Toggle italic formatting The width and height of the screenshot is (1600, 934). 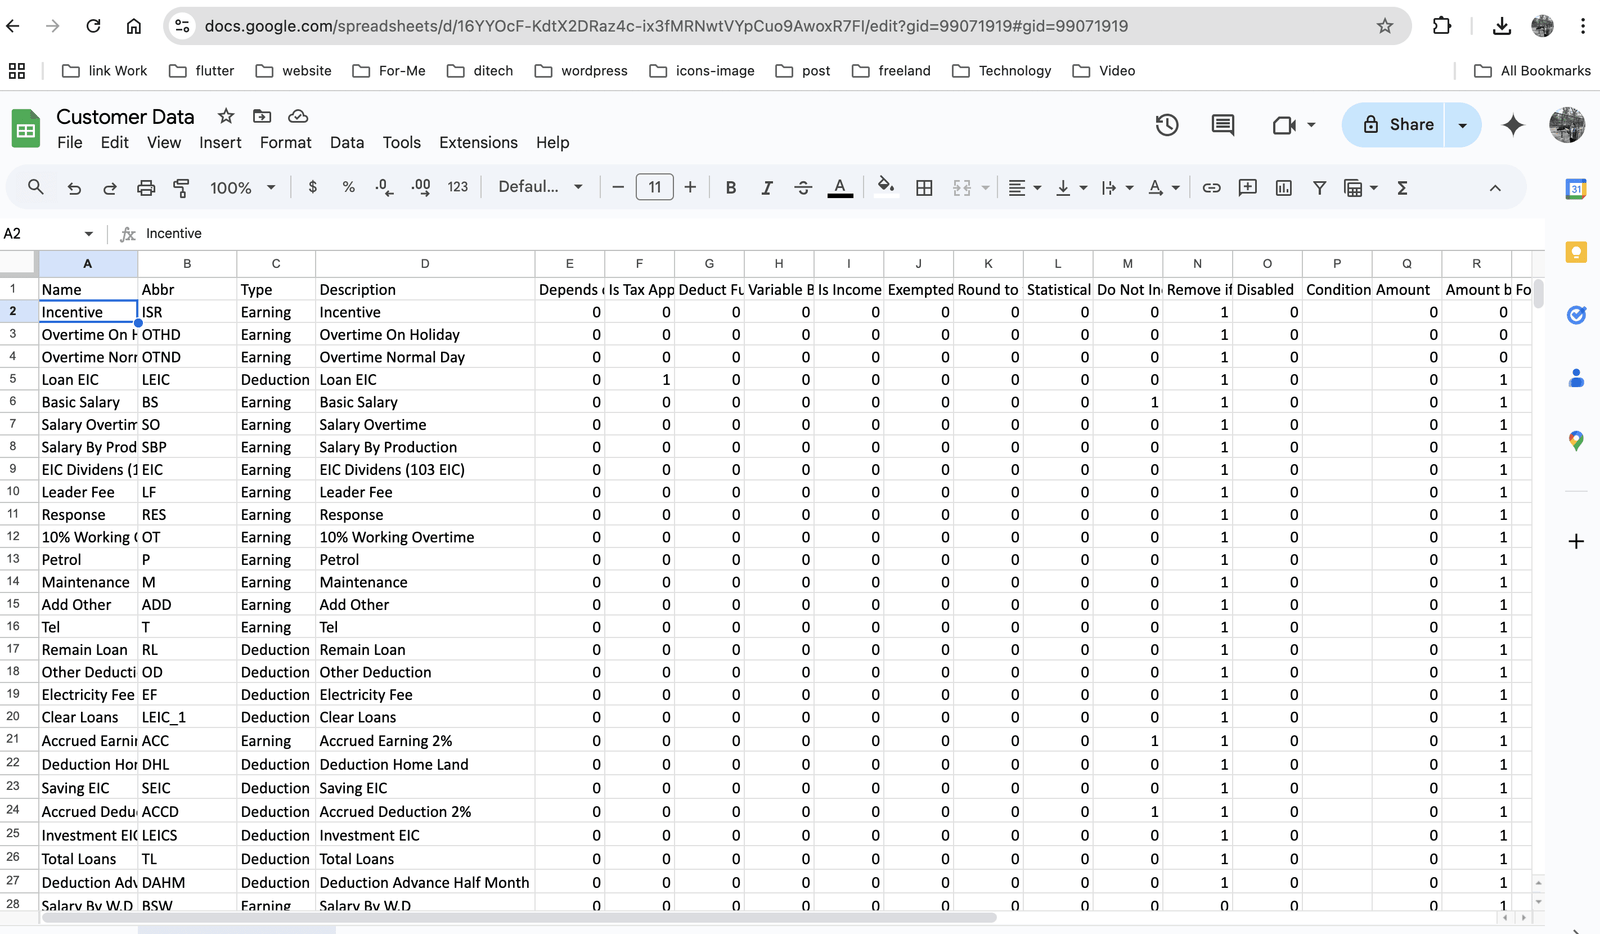coord(767,188)
